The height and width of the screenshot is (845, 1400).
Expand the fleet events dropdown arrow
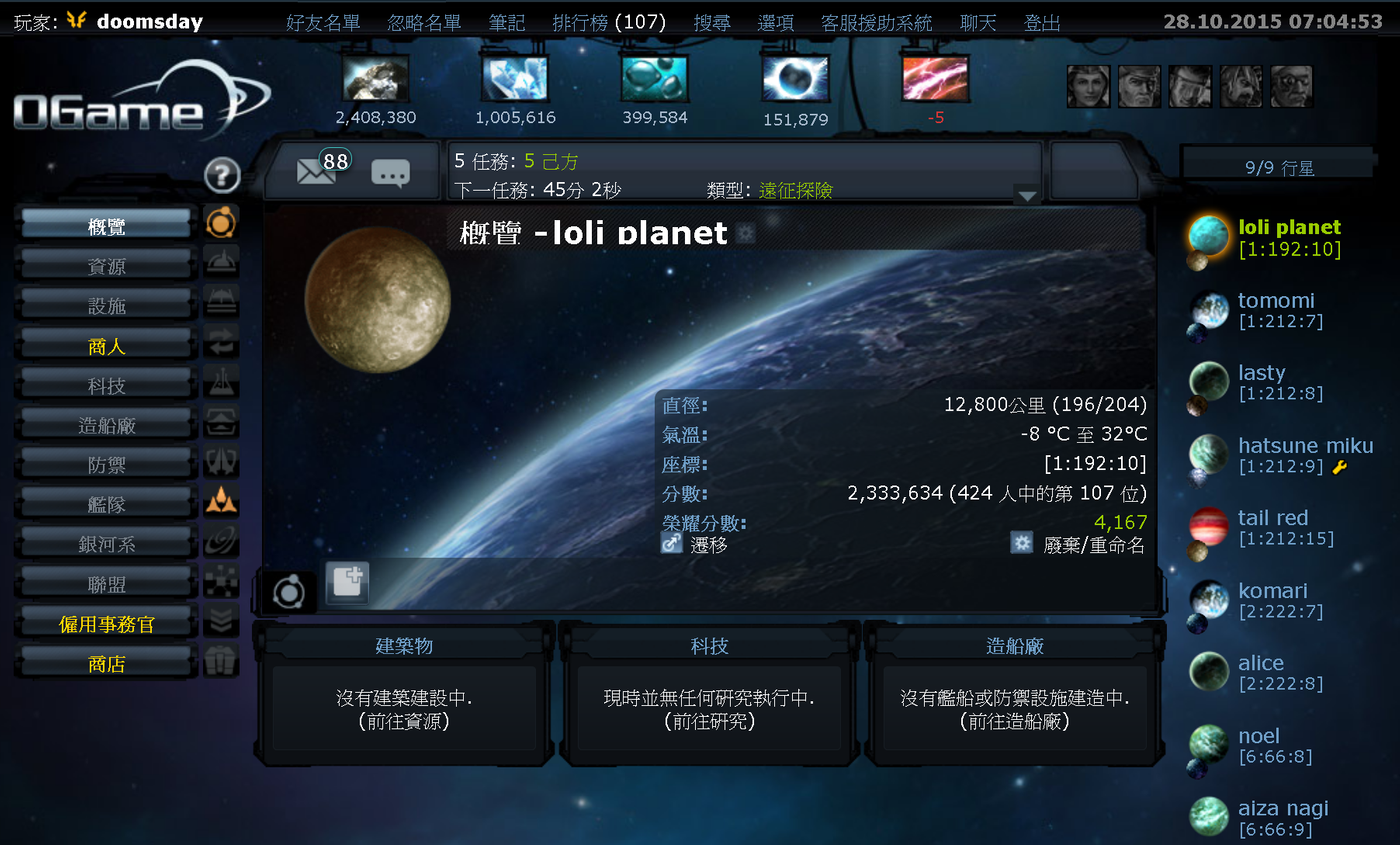click(1026, 195)
